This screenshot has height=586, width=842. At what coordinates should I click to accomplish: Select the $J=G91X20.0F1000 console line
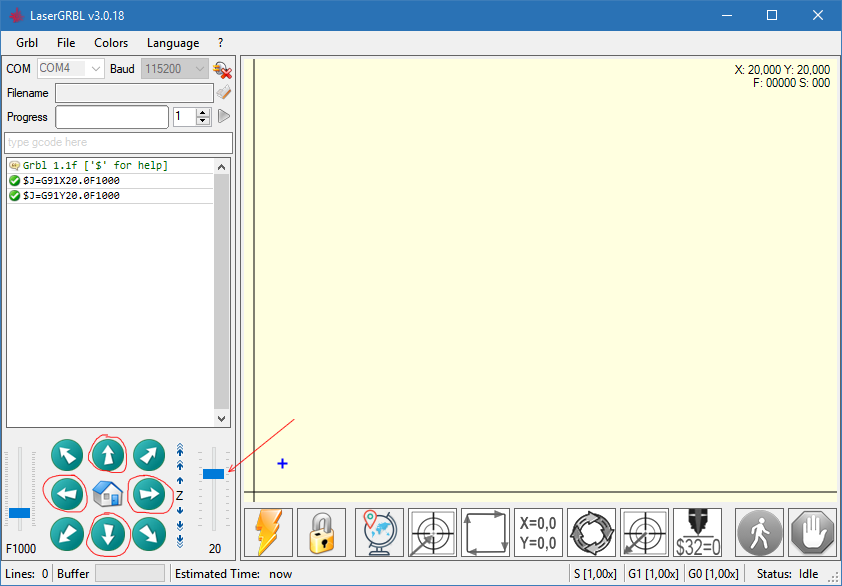tap(110, 180)
